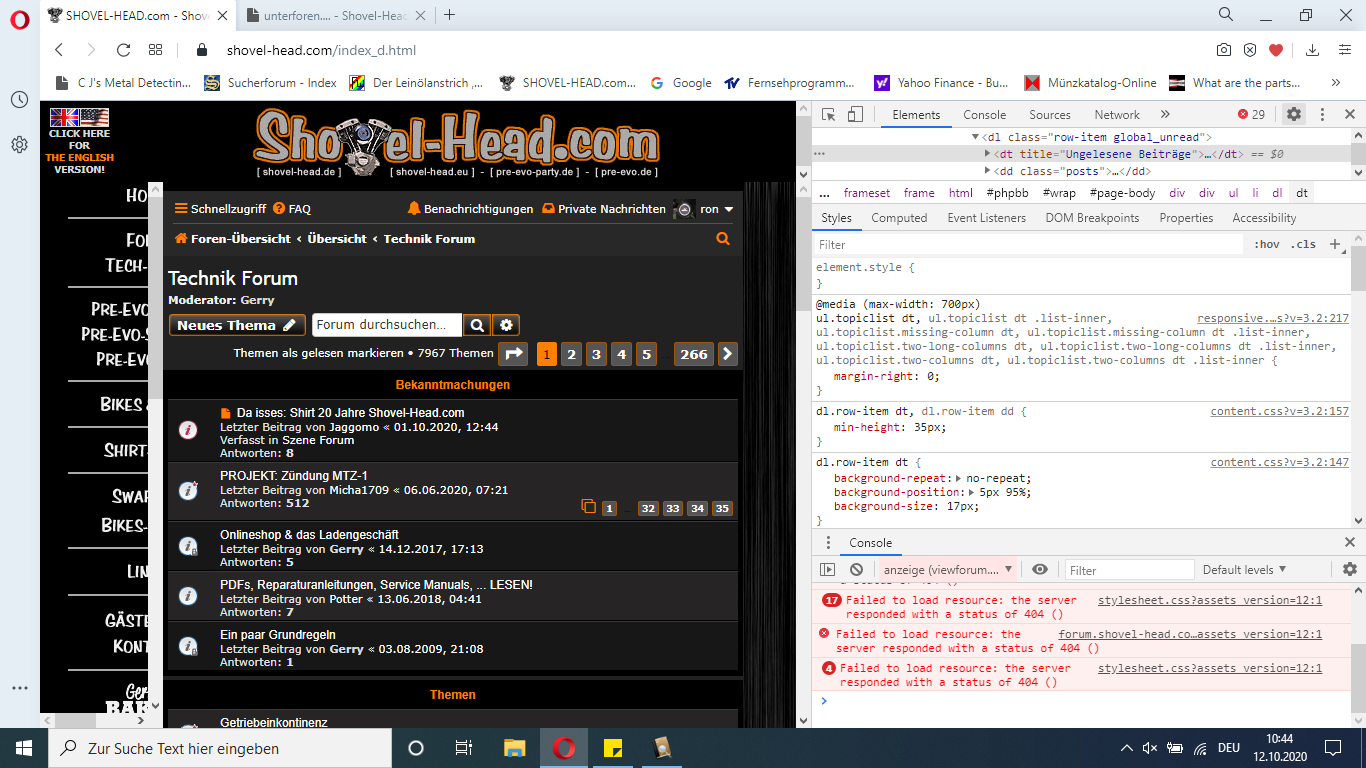This screenshot has width=1366, height=768.
Task: Bookmark page with the heart icon
Action: click(1276, 50)
